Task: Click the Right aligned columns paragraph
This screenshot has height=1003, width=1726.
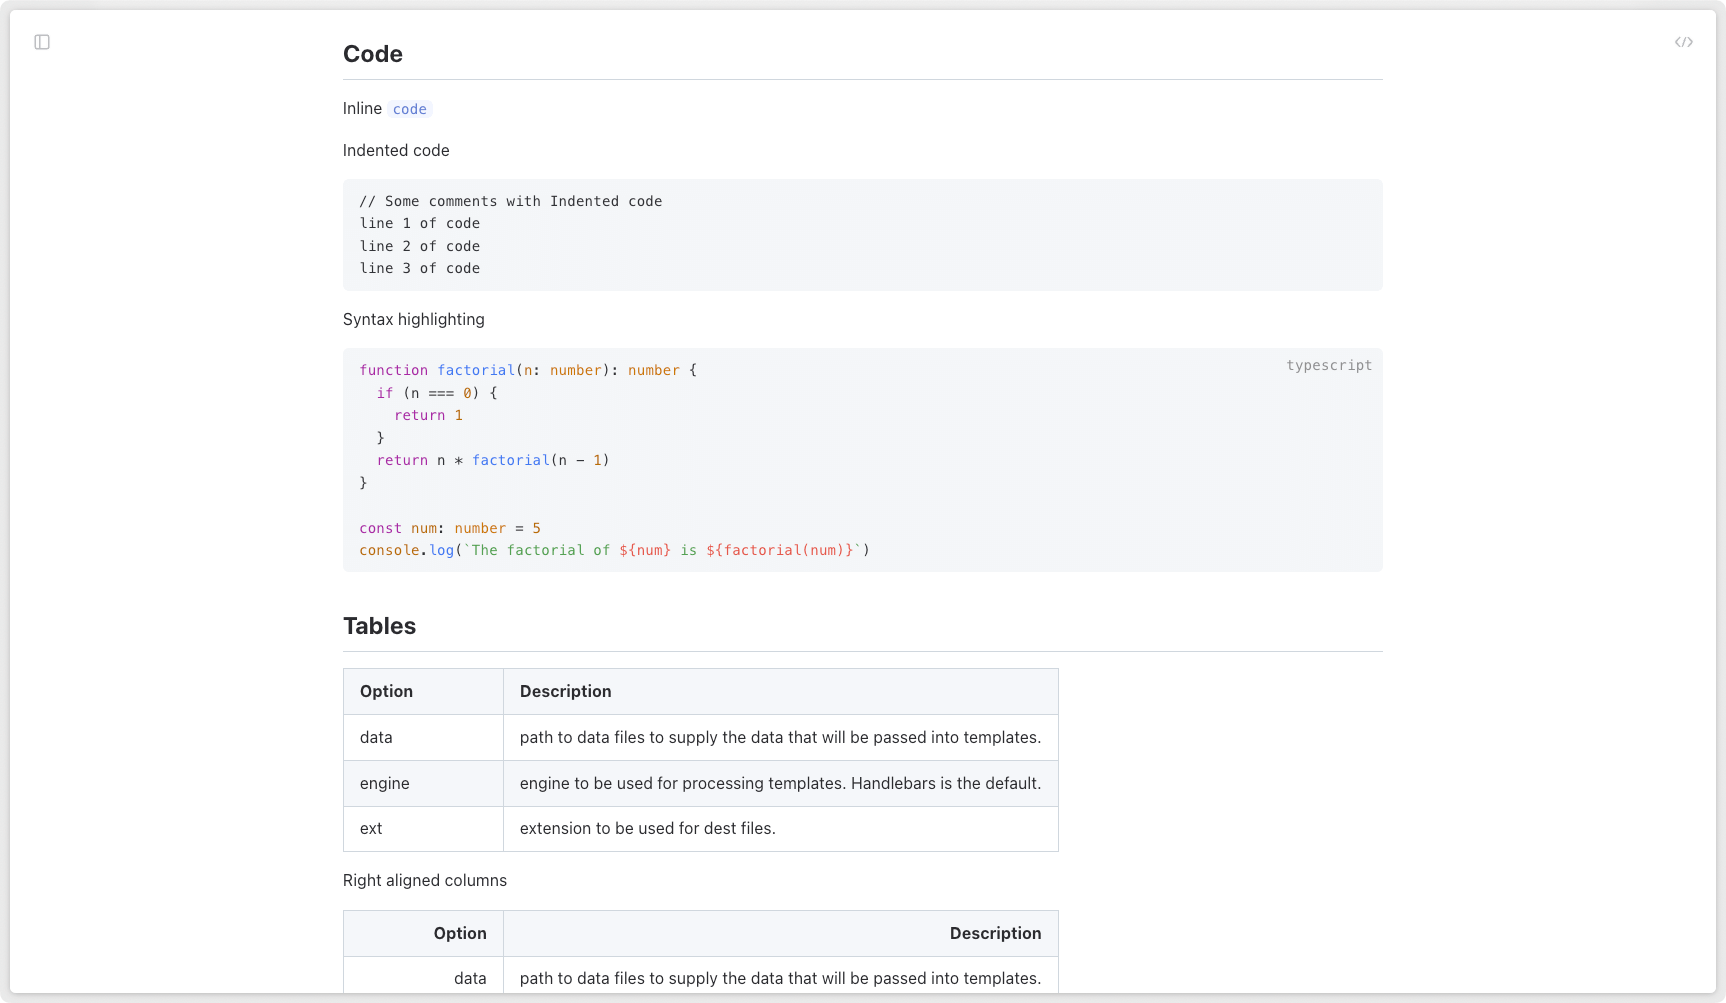Action: pyautogui.click(x=425, y=880)
